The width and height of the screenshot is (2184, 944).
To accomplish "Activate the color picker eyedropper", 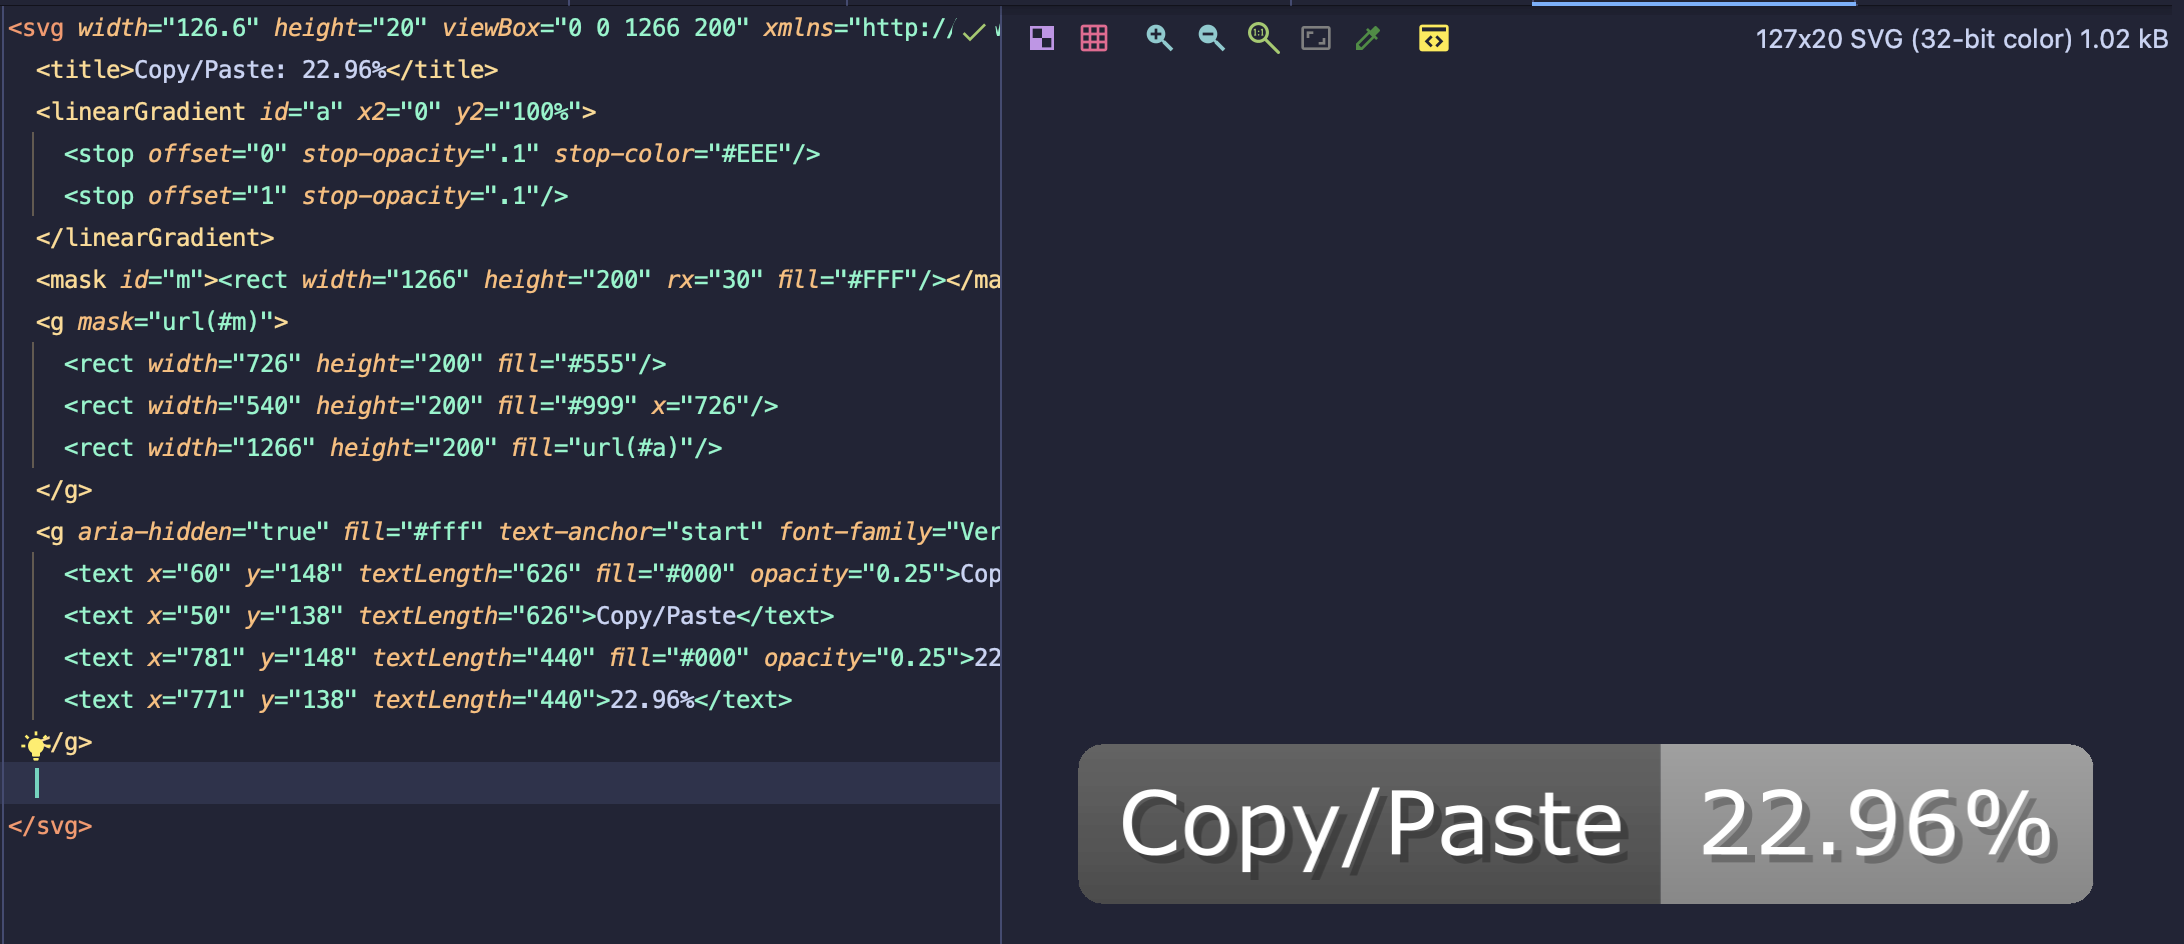I will (x=1368, y=39).
